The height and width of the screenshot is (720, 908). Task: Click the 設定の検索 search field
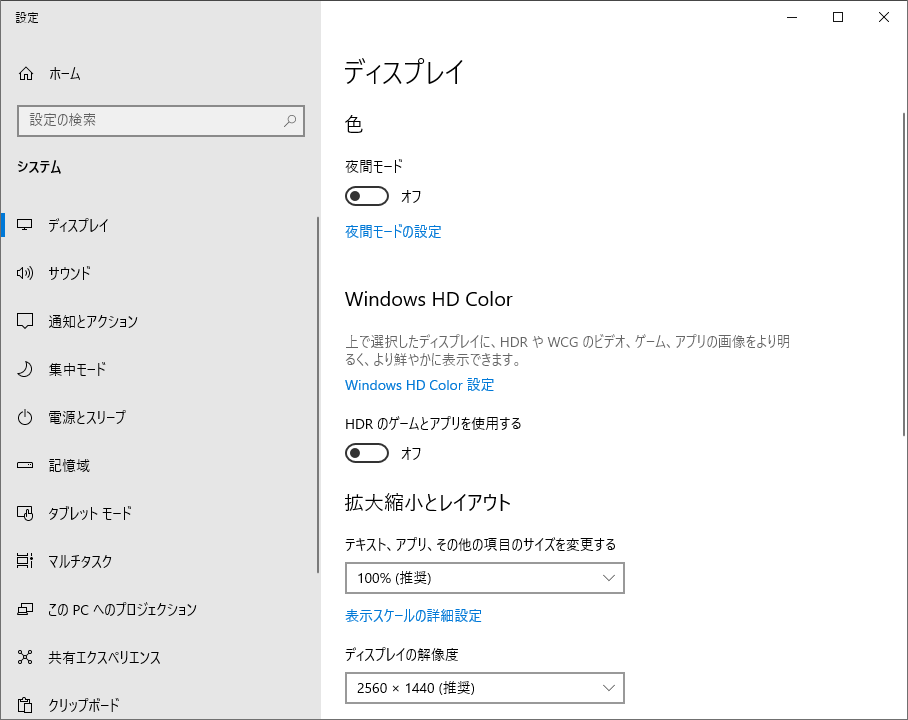point(161,120)
